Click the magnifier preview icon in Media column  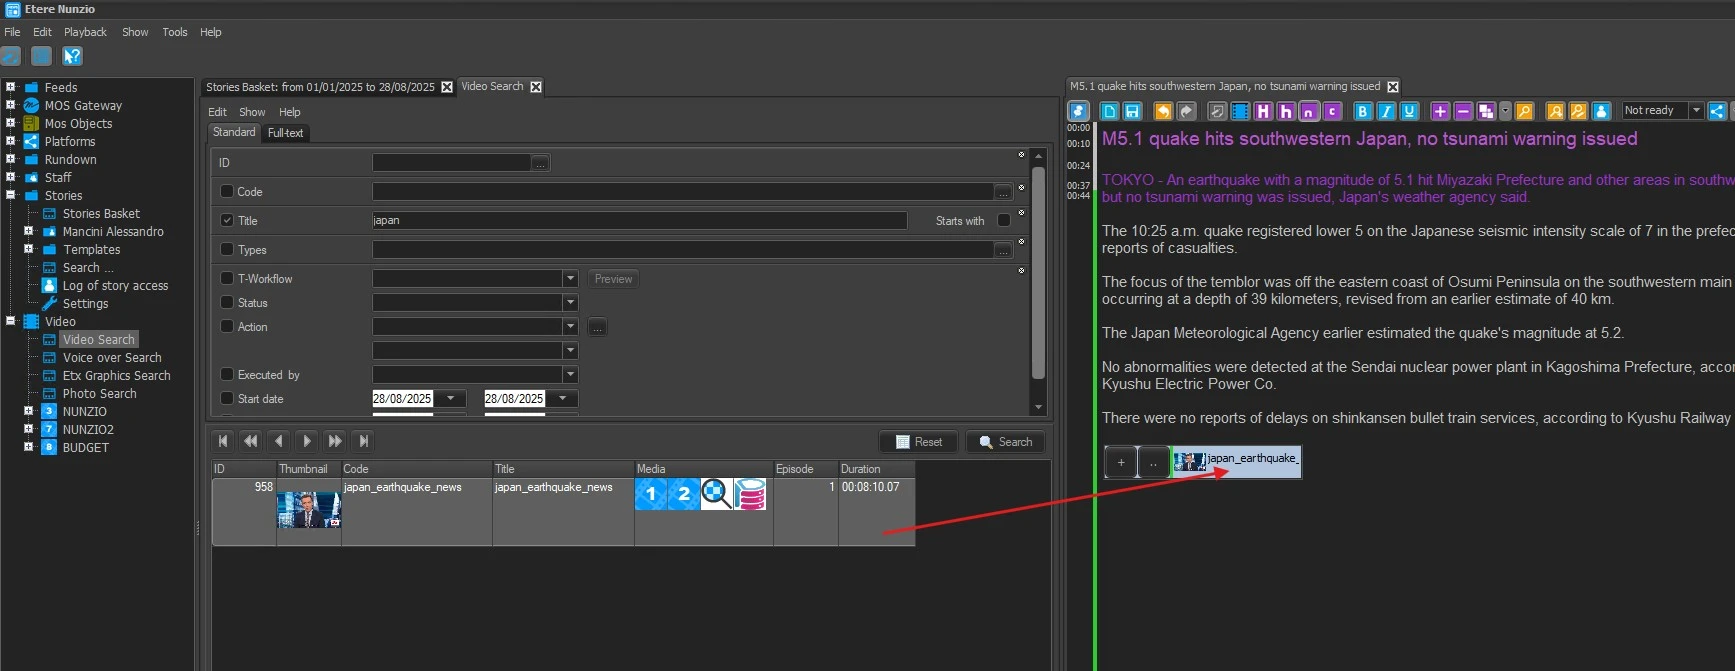point(716,494)
